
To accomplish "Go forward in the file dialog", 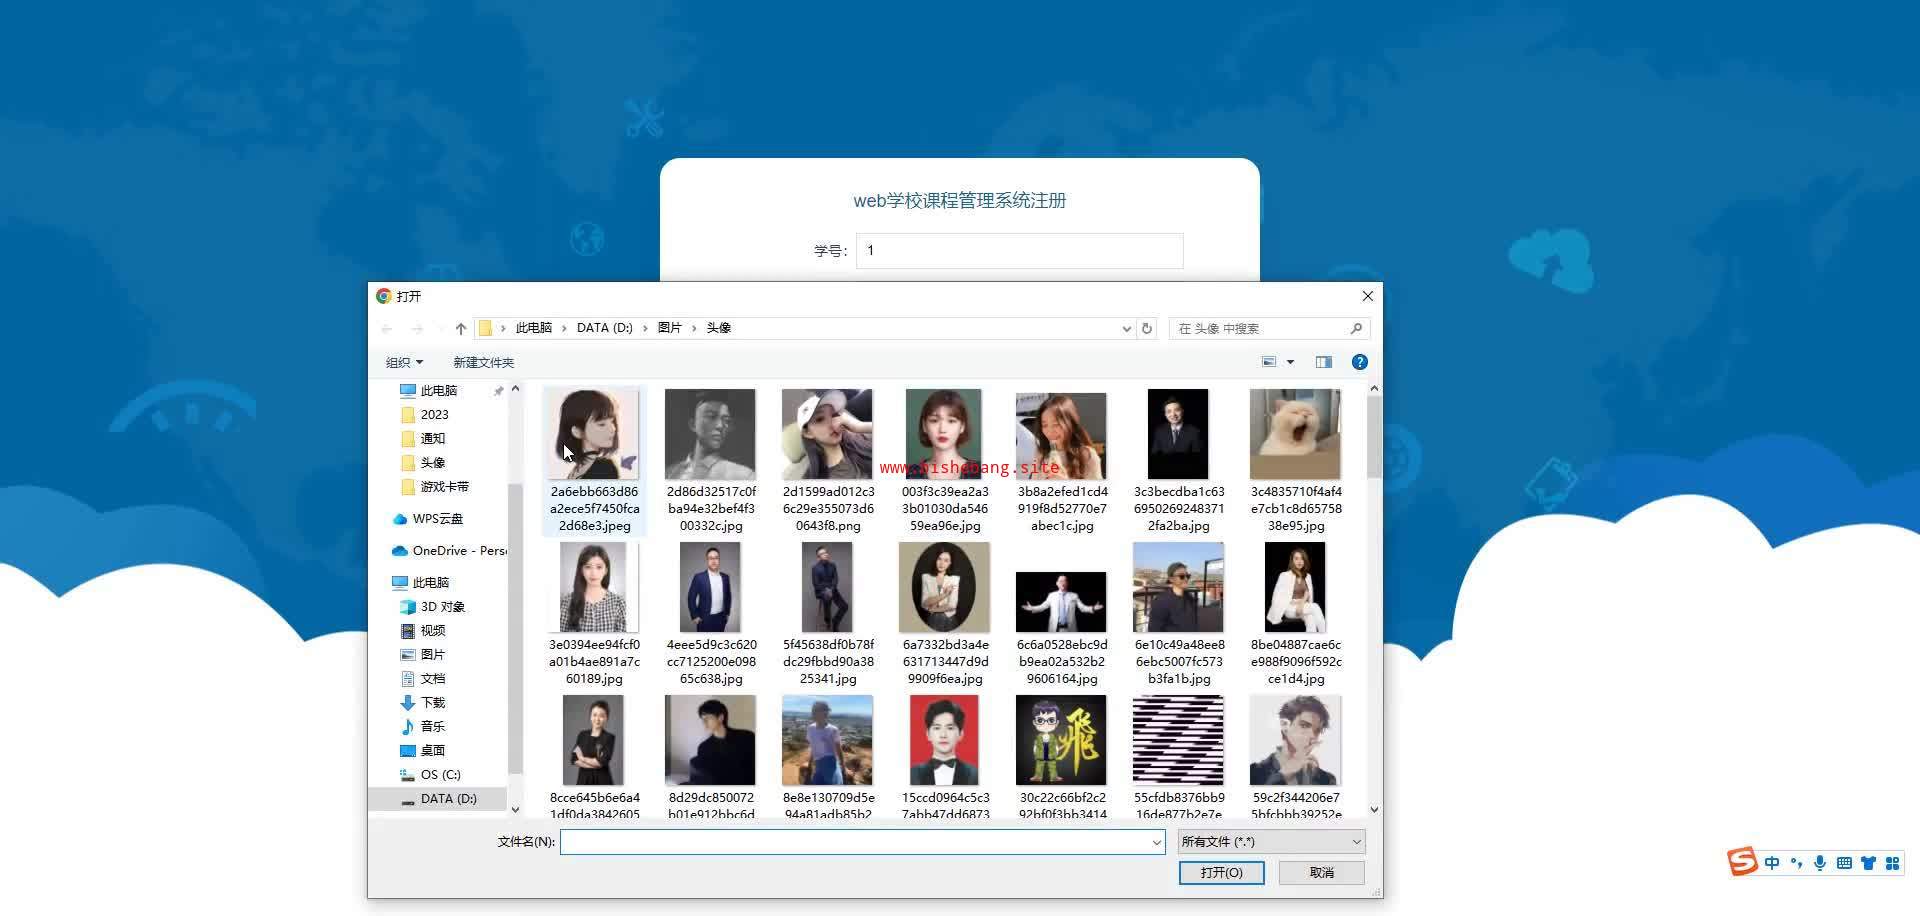I will (x=417, y=329).
